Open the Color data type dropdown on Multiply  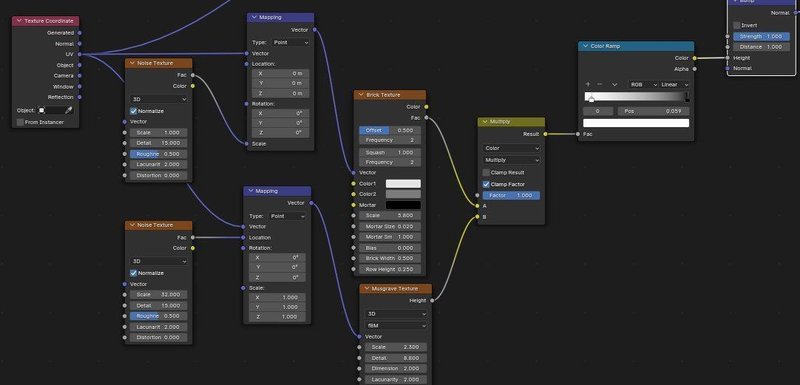click(511, 148)
